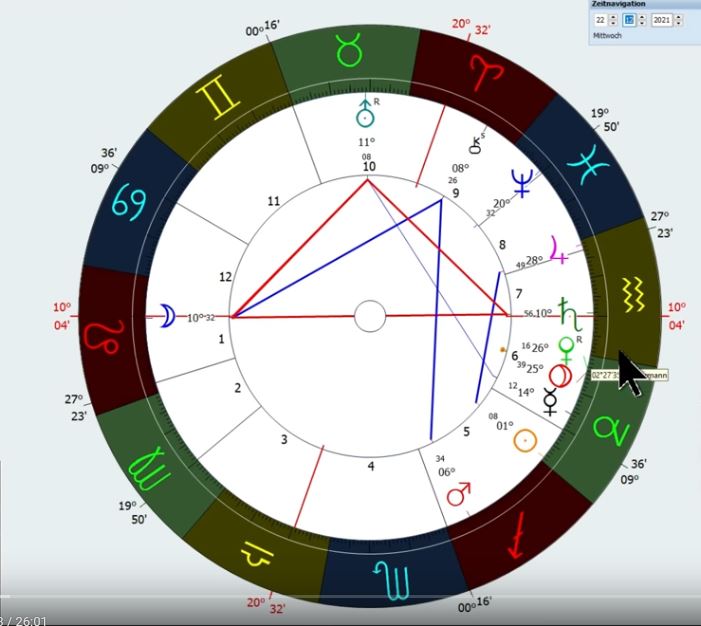Click the Libra zodiac sign symbol

point(257,554)
